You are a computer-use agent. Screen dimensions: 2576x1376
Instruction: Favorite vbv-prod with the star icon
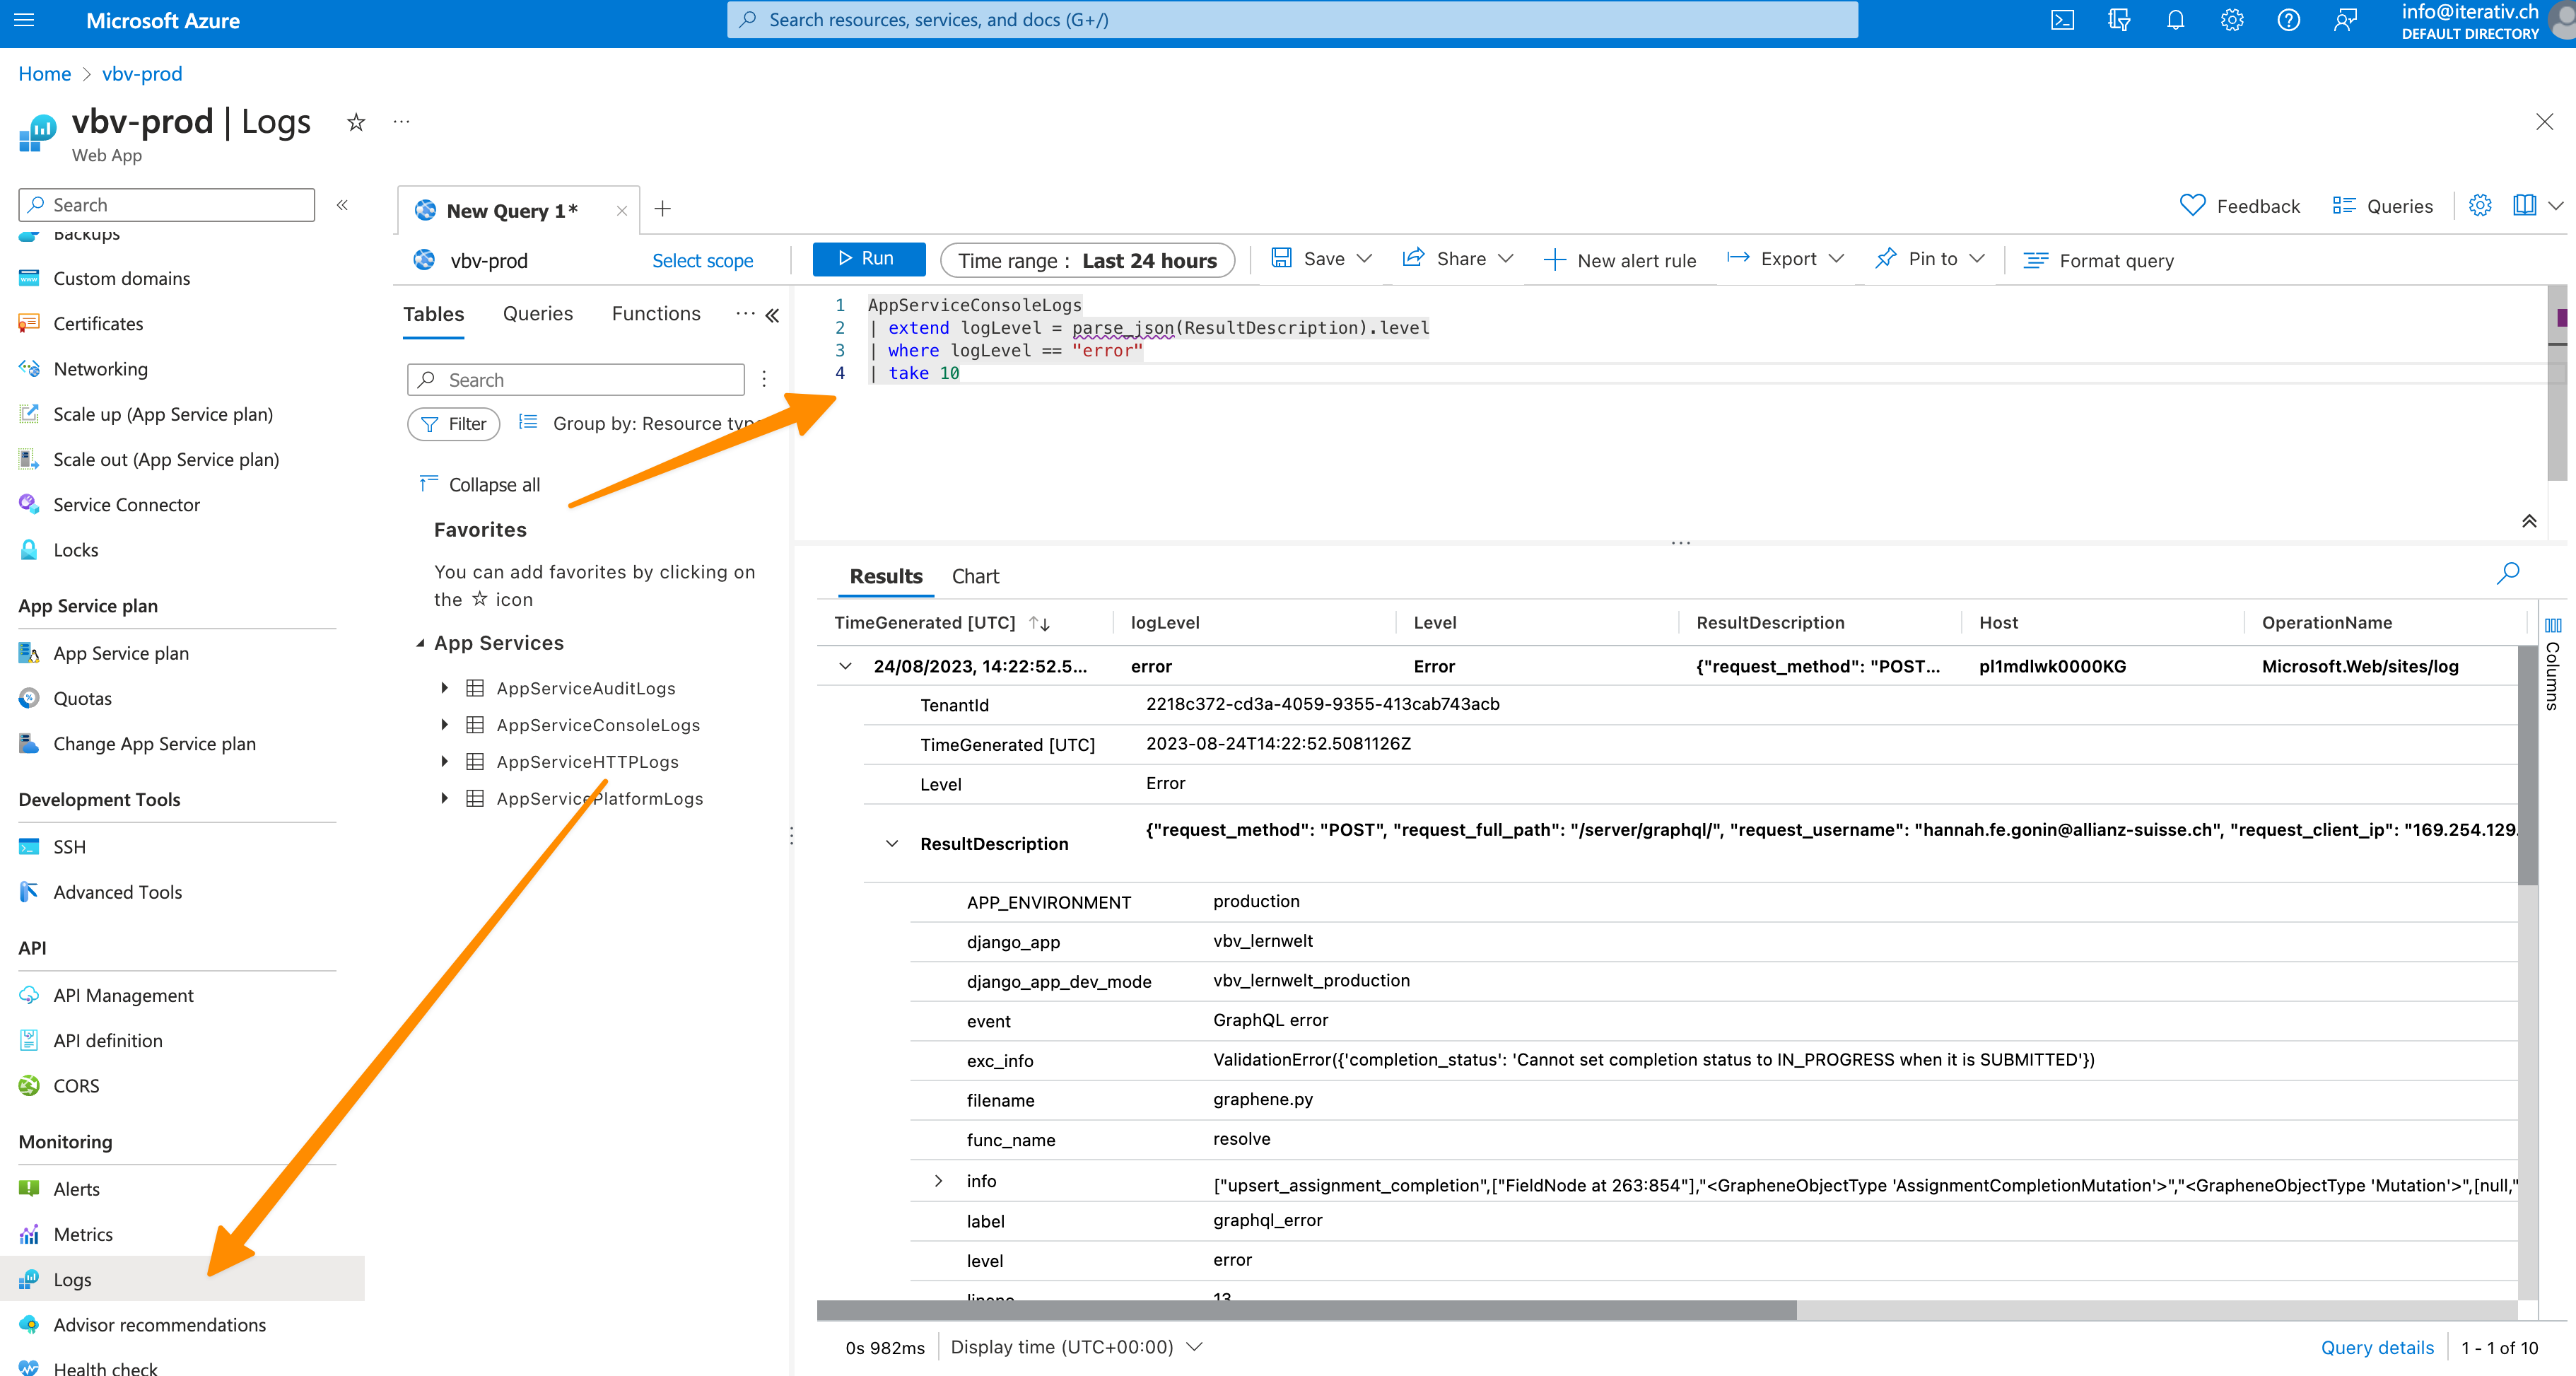(x=356, y=123)
